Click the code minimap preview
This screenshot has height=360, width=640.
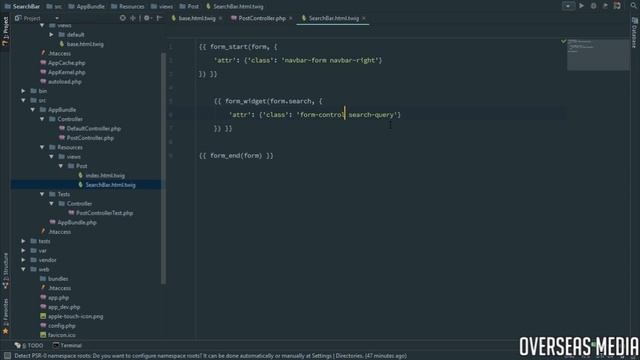598,55
